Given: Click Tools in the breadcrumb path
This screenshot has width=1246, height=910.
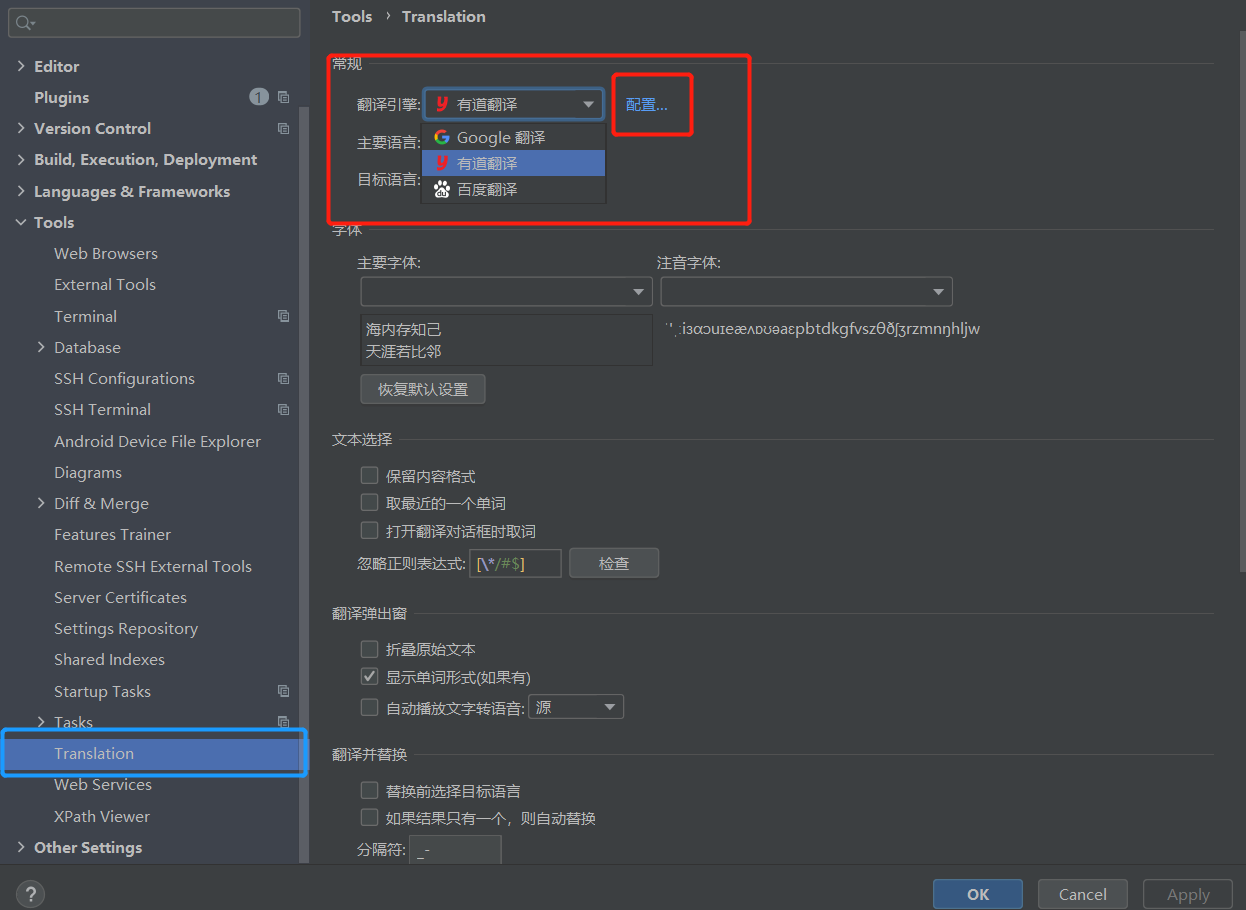Looking at the screenshot, I should [x=352, y=16].
